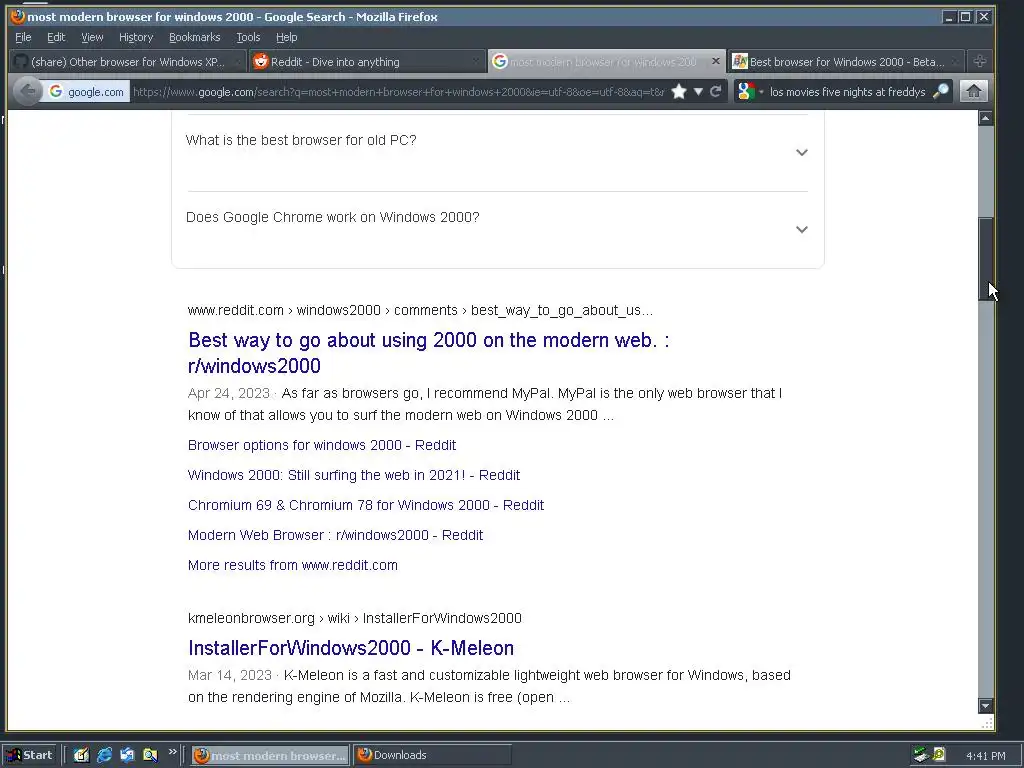
Task: Click the 4:41 PM clock
Action: coord(985,756)
